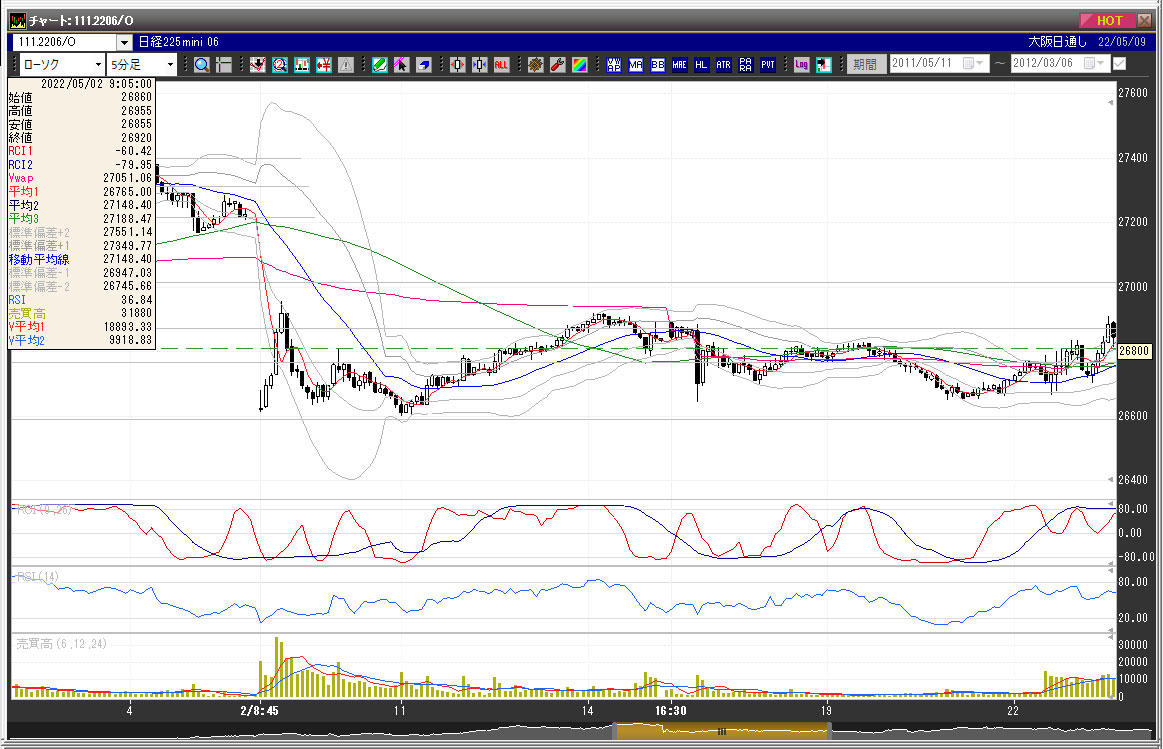Image resolution: width=1163 pixels, height=749 pixels.
Task: Open the symbol code 111.2206/O dropdown
Action: click(125, 42)
